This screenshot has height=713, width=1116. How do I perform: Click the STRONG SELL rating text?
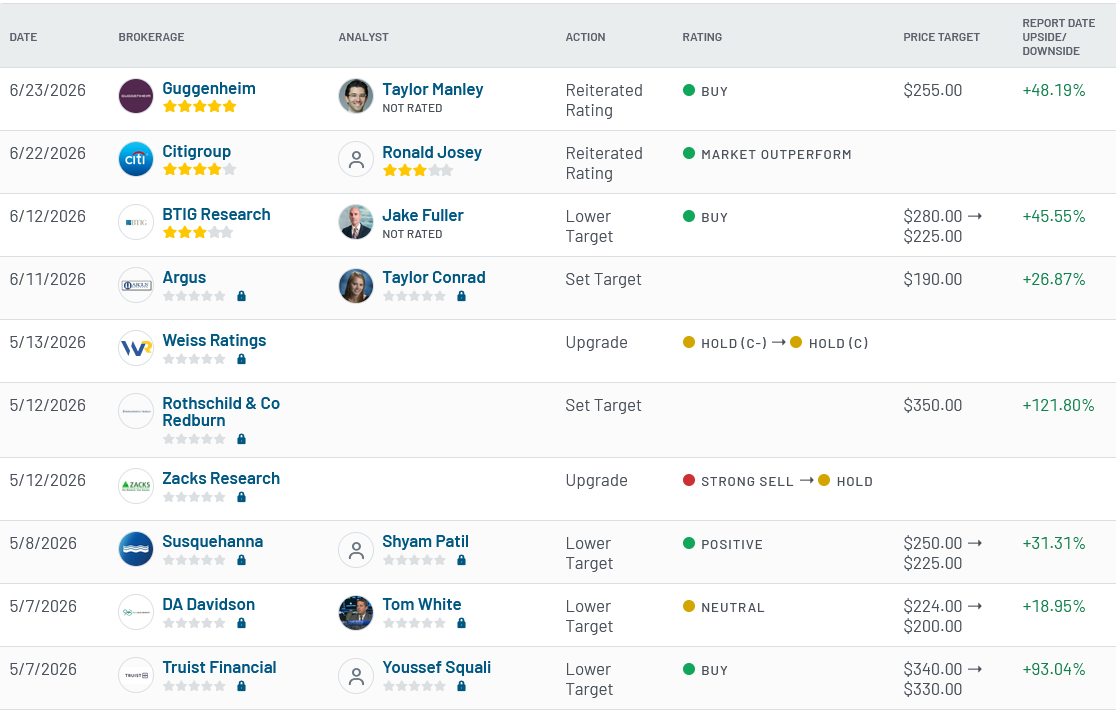coord(747,482)
